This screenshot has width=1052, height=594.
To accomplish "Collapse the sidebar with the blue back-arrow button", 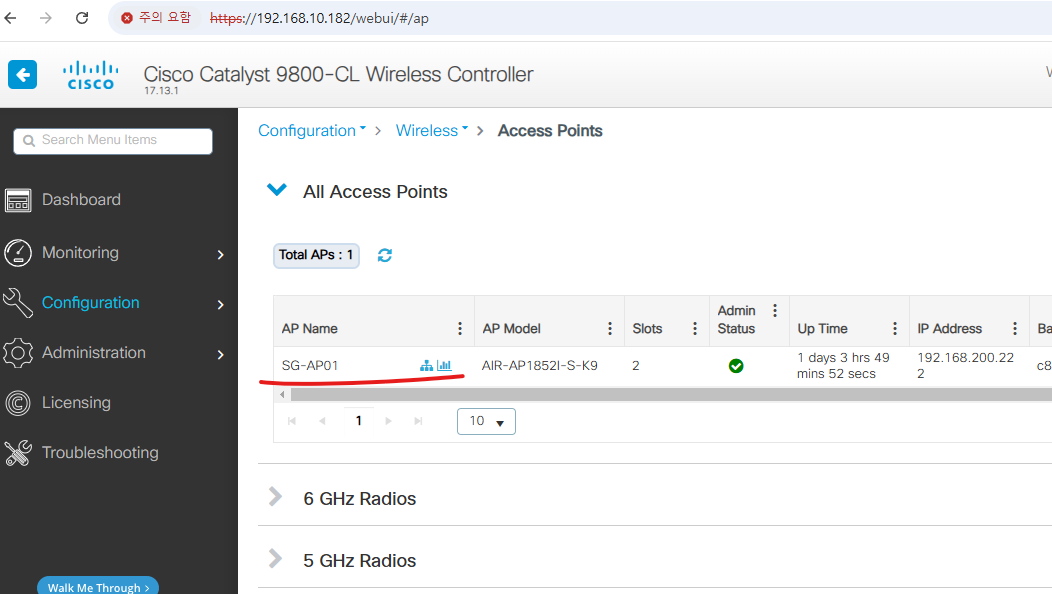I will [23, 75].
